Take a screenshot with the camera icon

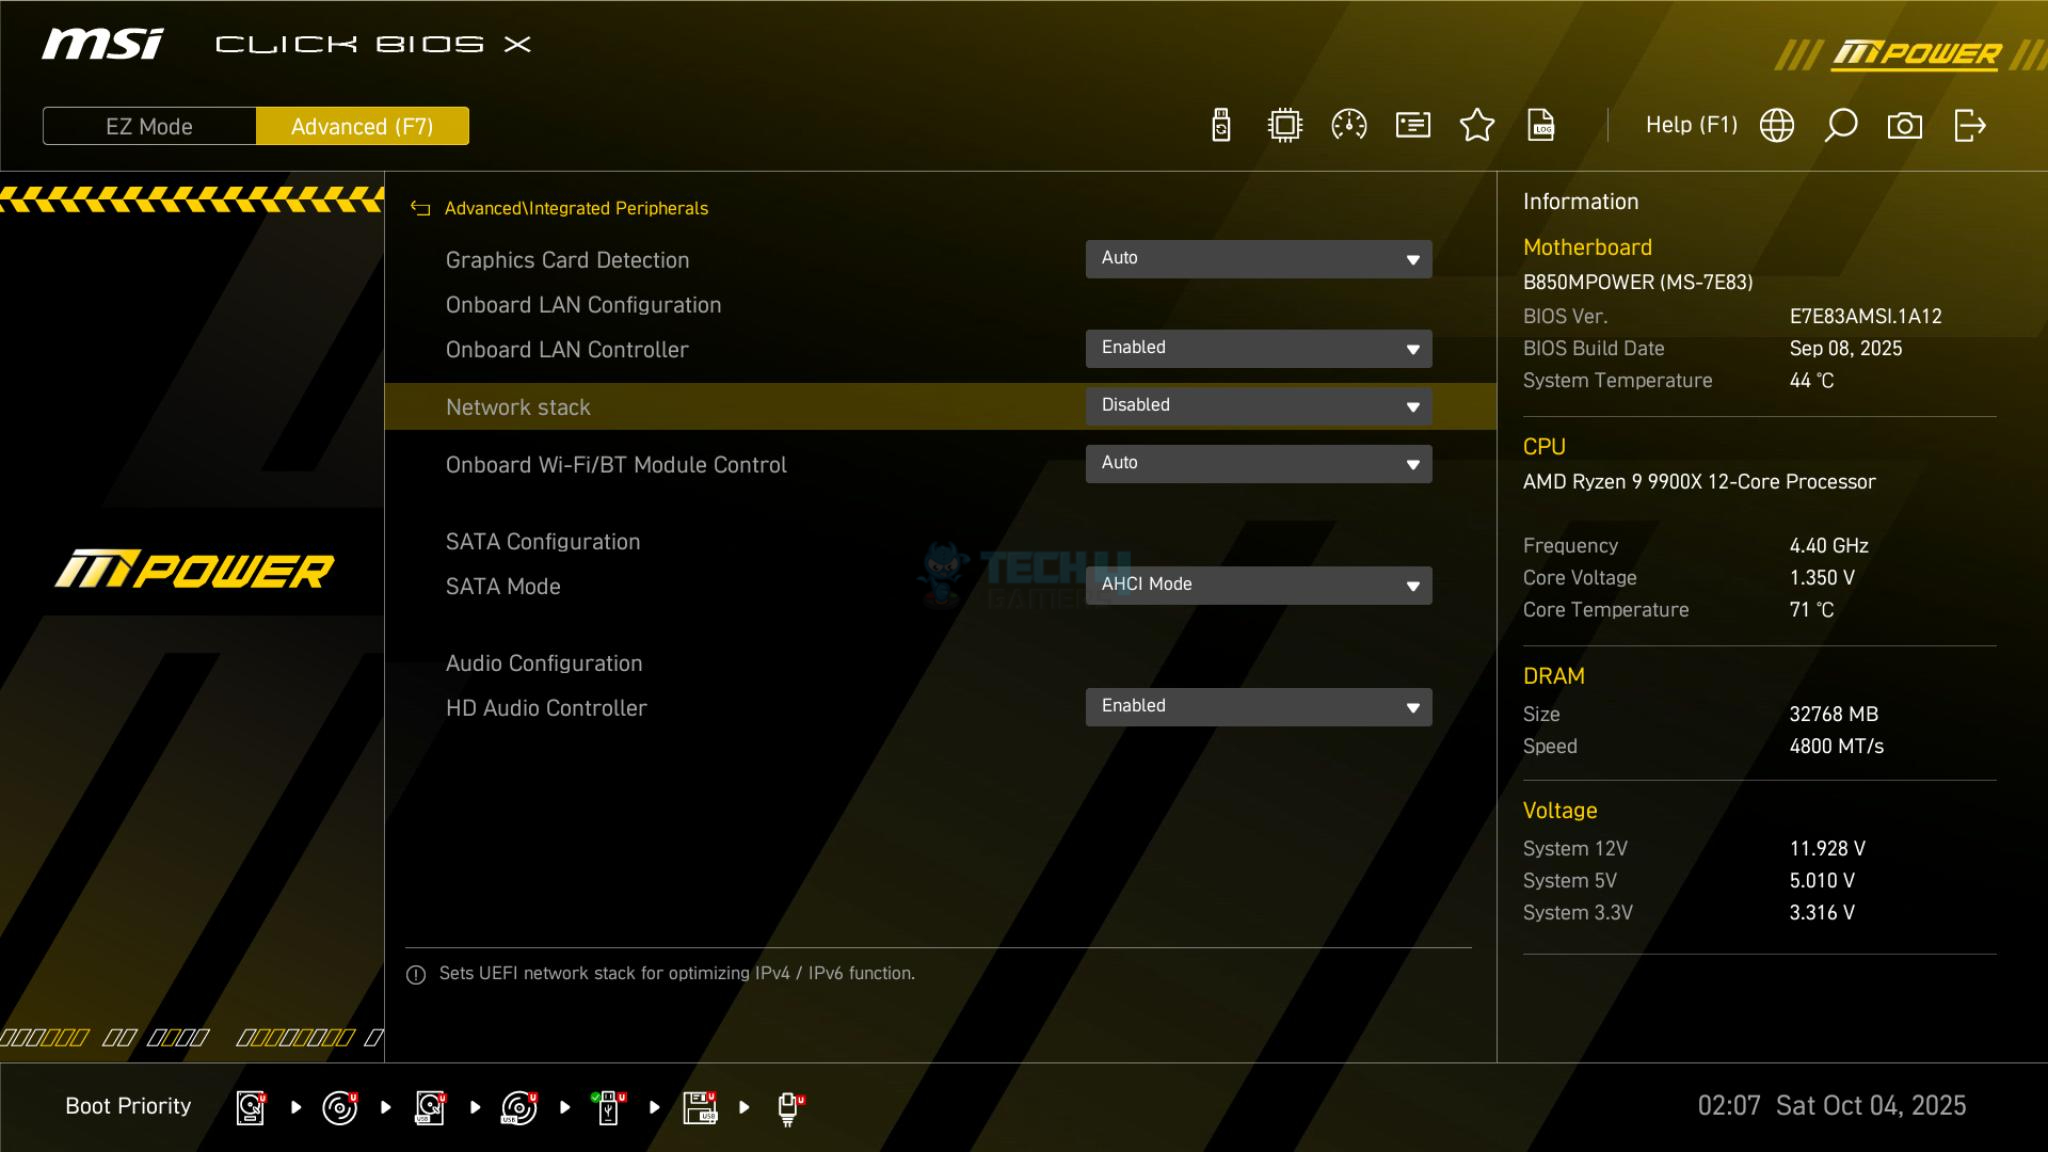[x=1905, y=126]
